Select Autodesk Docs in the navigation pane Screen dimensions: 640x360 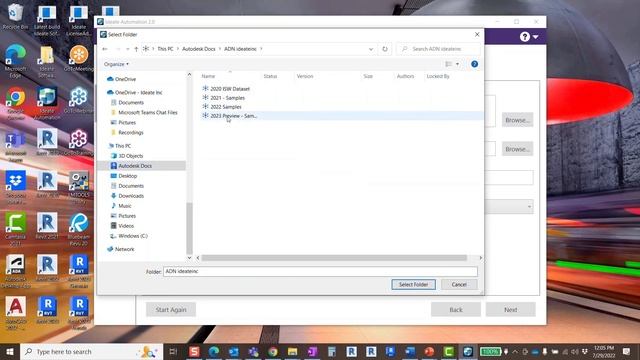click(131, 166)
